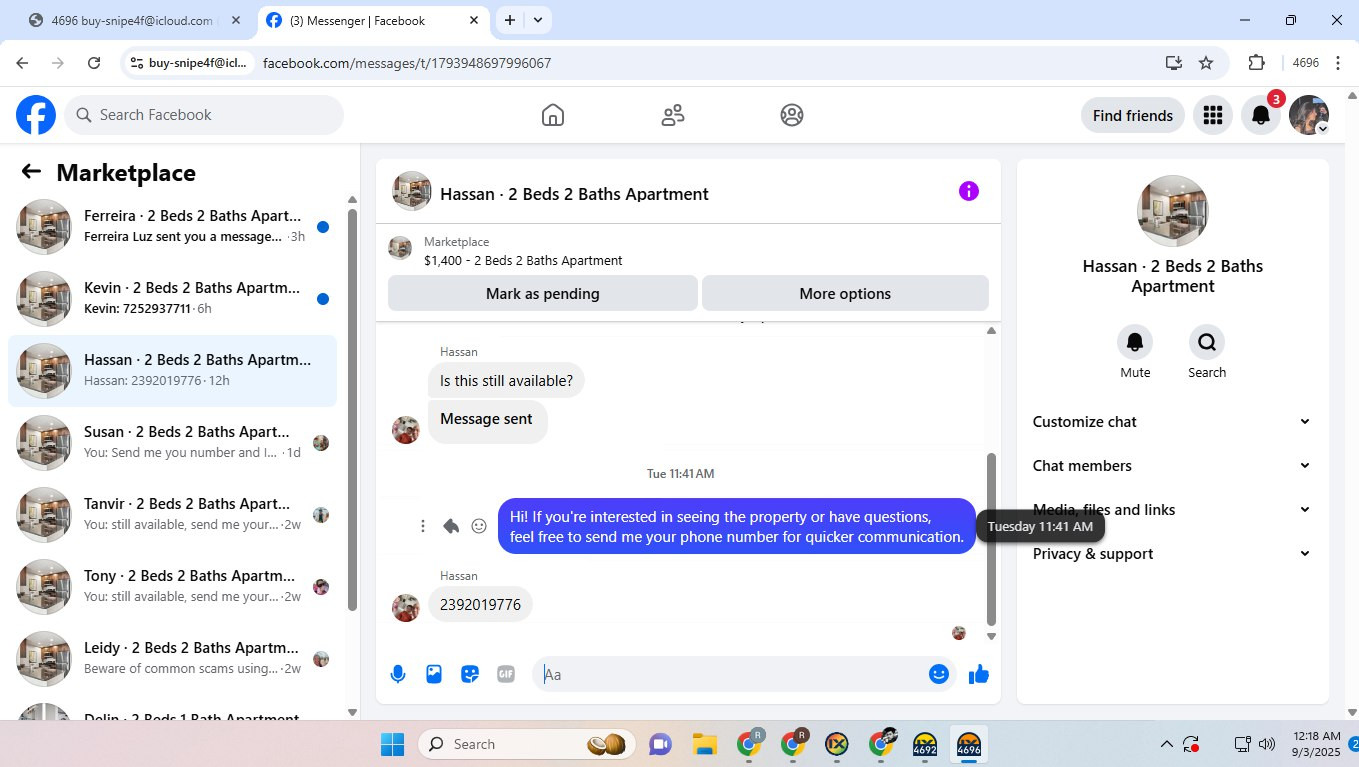Open Notifications bell with 3 badge
This screenshot has height=767, width=1359.
(1262, 115)
